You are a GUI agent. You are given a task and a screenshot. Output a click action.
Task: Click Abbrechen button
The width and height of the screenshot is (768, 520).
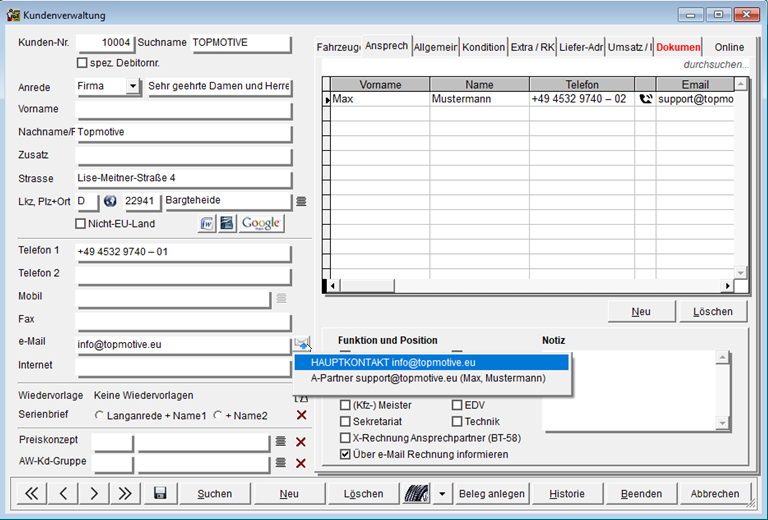pos(715,494)
